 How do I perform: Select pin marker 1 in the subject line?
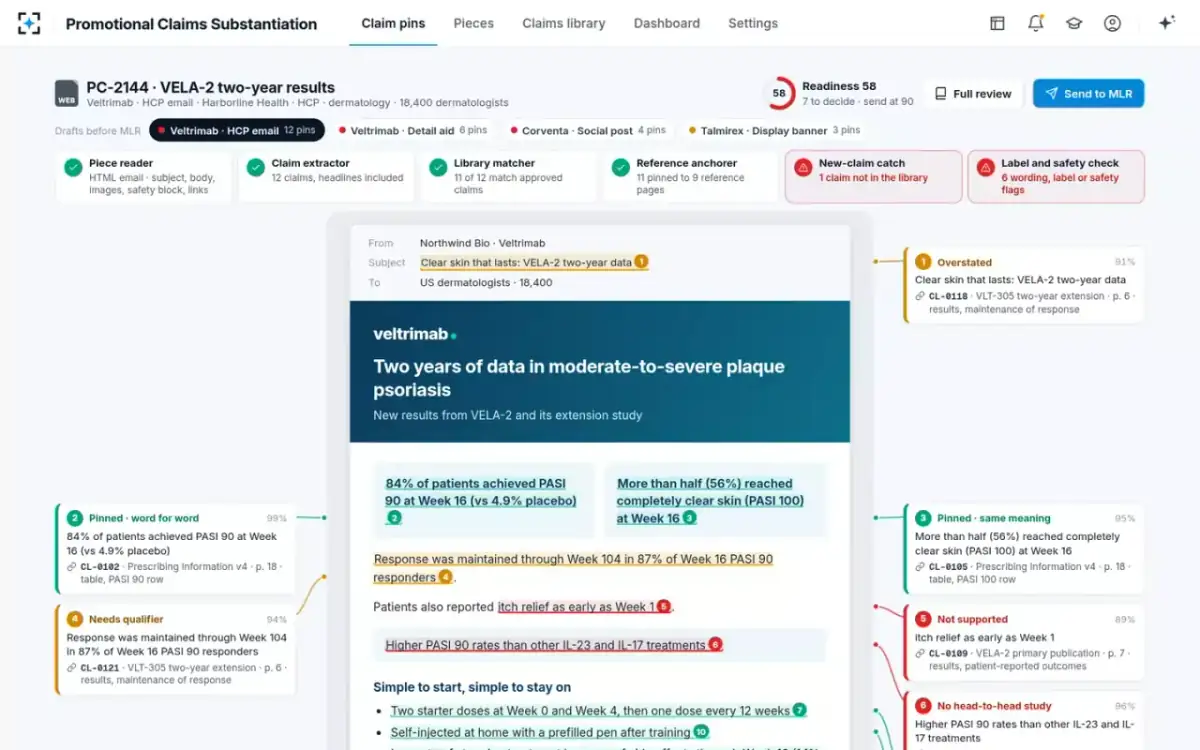[641, 262]
